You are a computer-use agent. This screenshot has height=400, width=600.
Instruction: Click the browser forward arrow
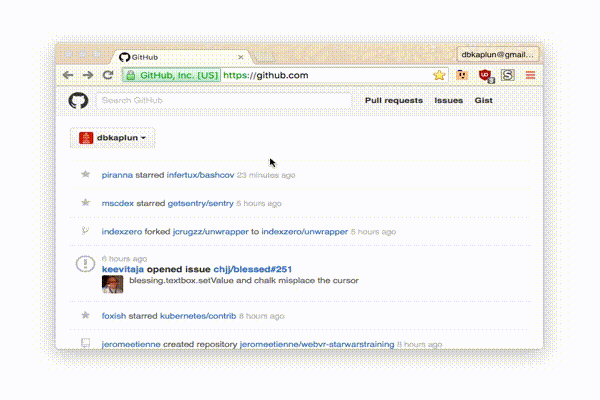click(x=88, y=75)
